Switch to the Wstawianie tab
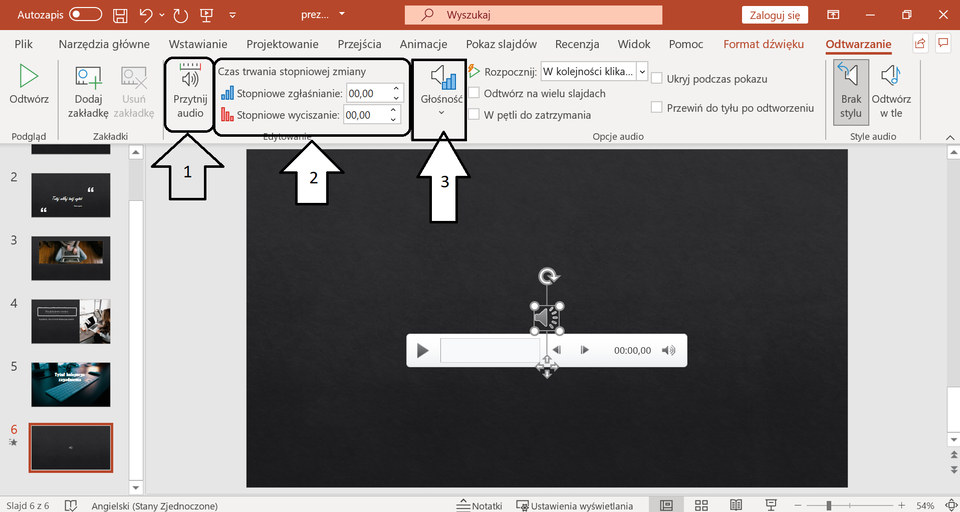Image resolution: width=960 pixels, height=512 pixels. [x=198, y=44]
